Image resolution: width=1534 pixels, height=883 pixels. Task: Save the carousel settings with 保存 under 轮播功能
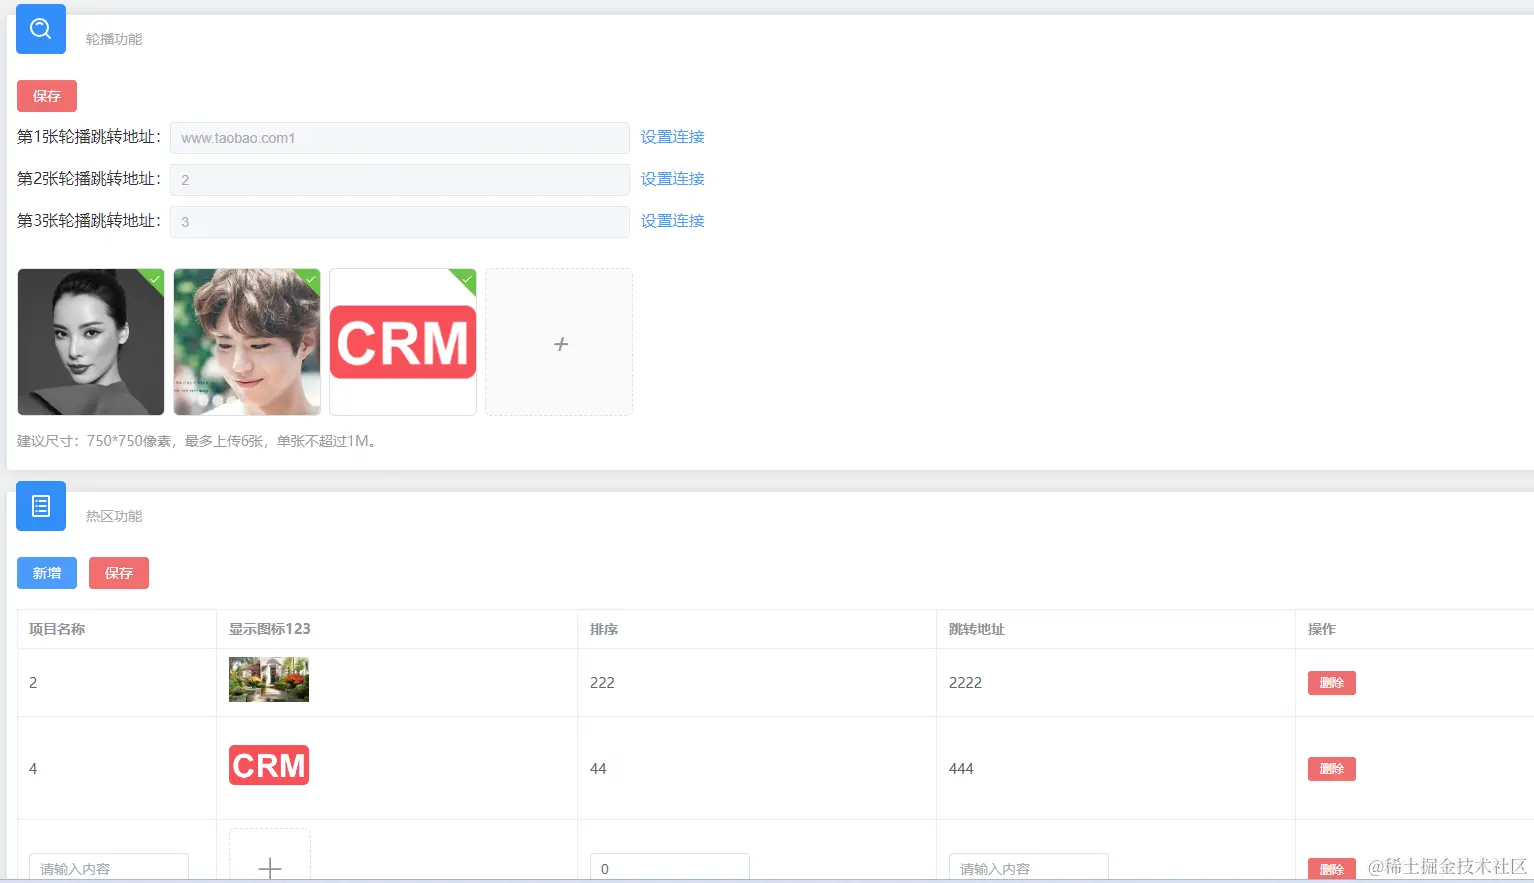47,96
